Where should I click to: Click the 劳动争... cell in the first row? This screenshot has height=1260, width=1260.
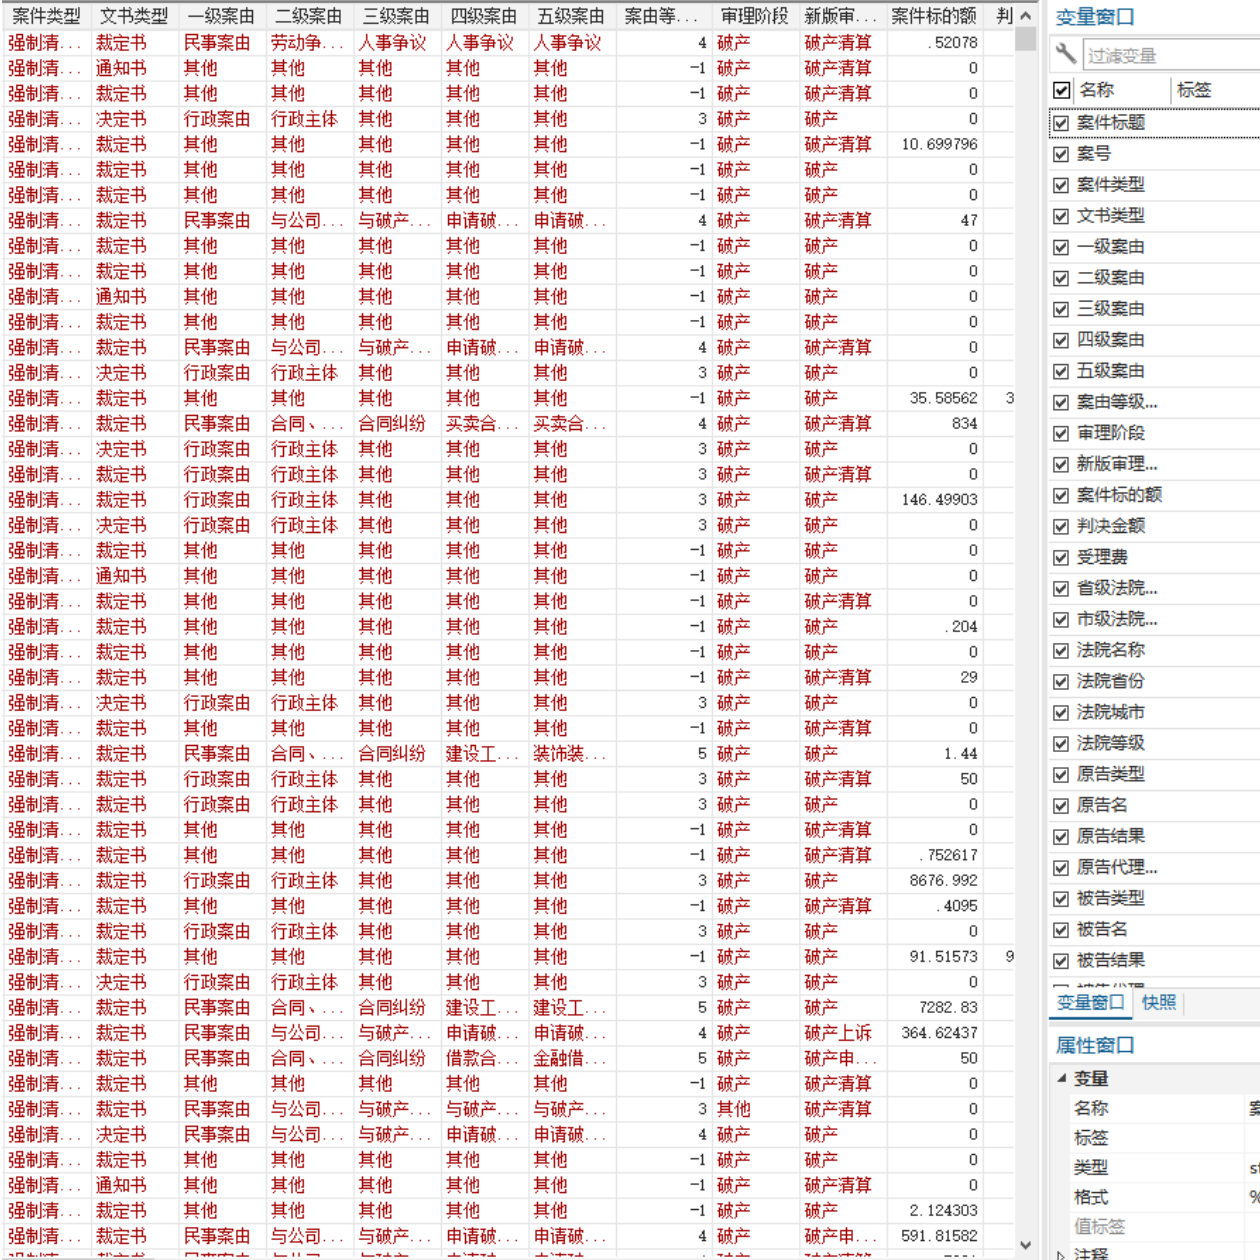(309, 43)
